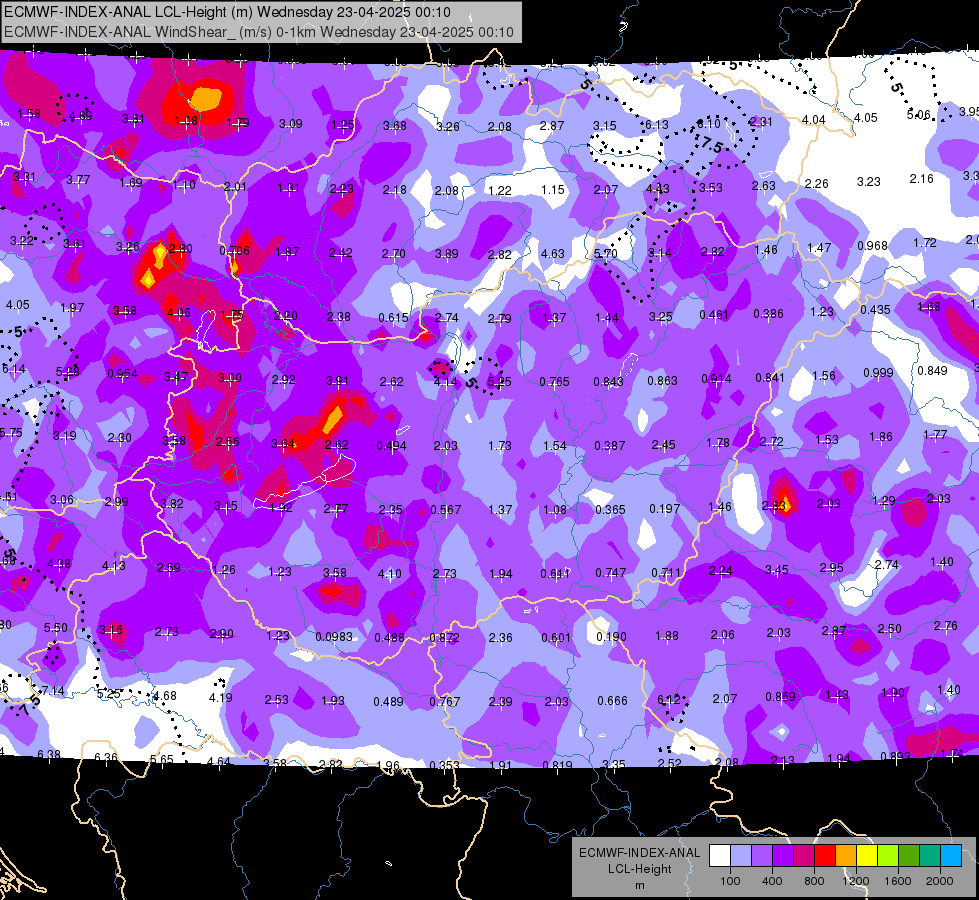Click the wind shear value 0.706
979x900 pixels.
click(x=234, y=250)
